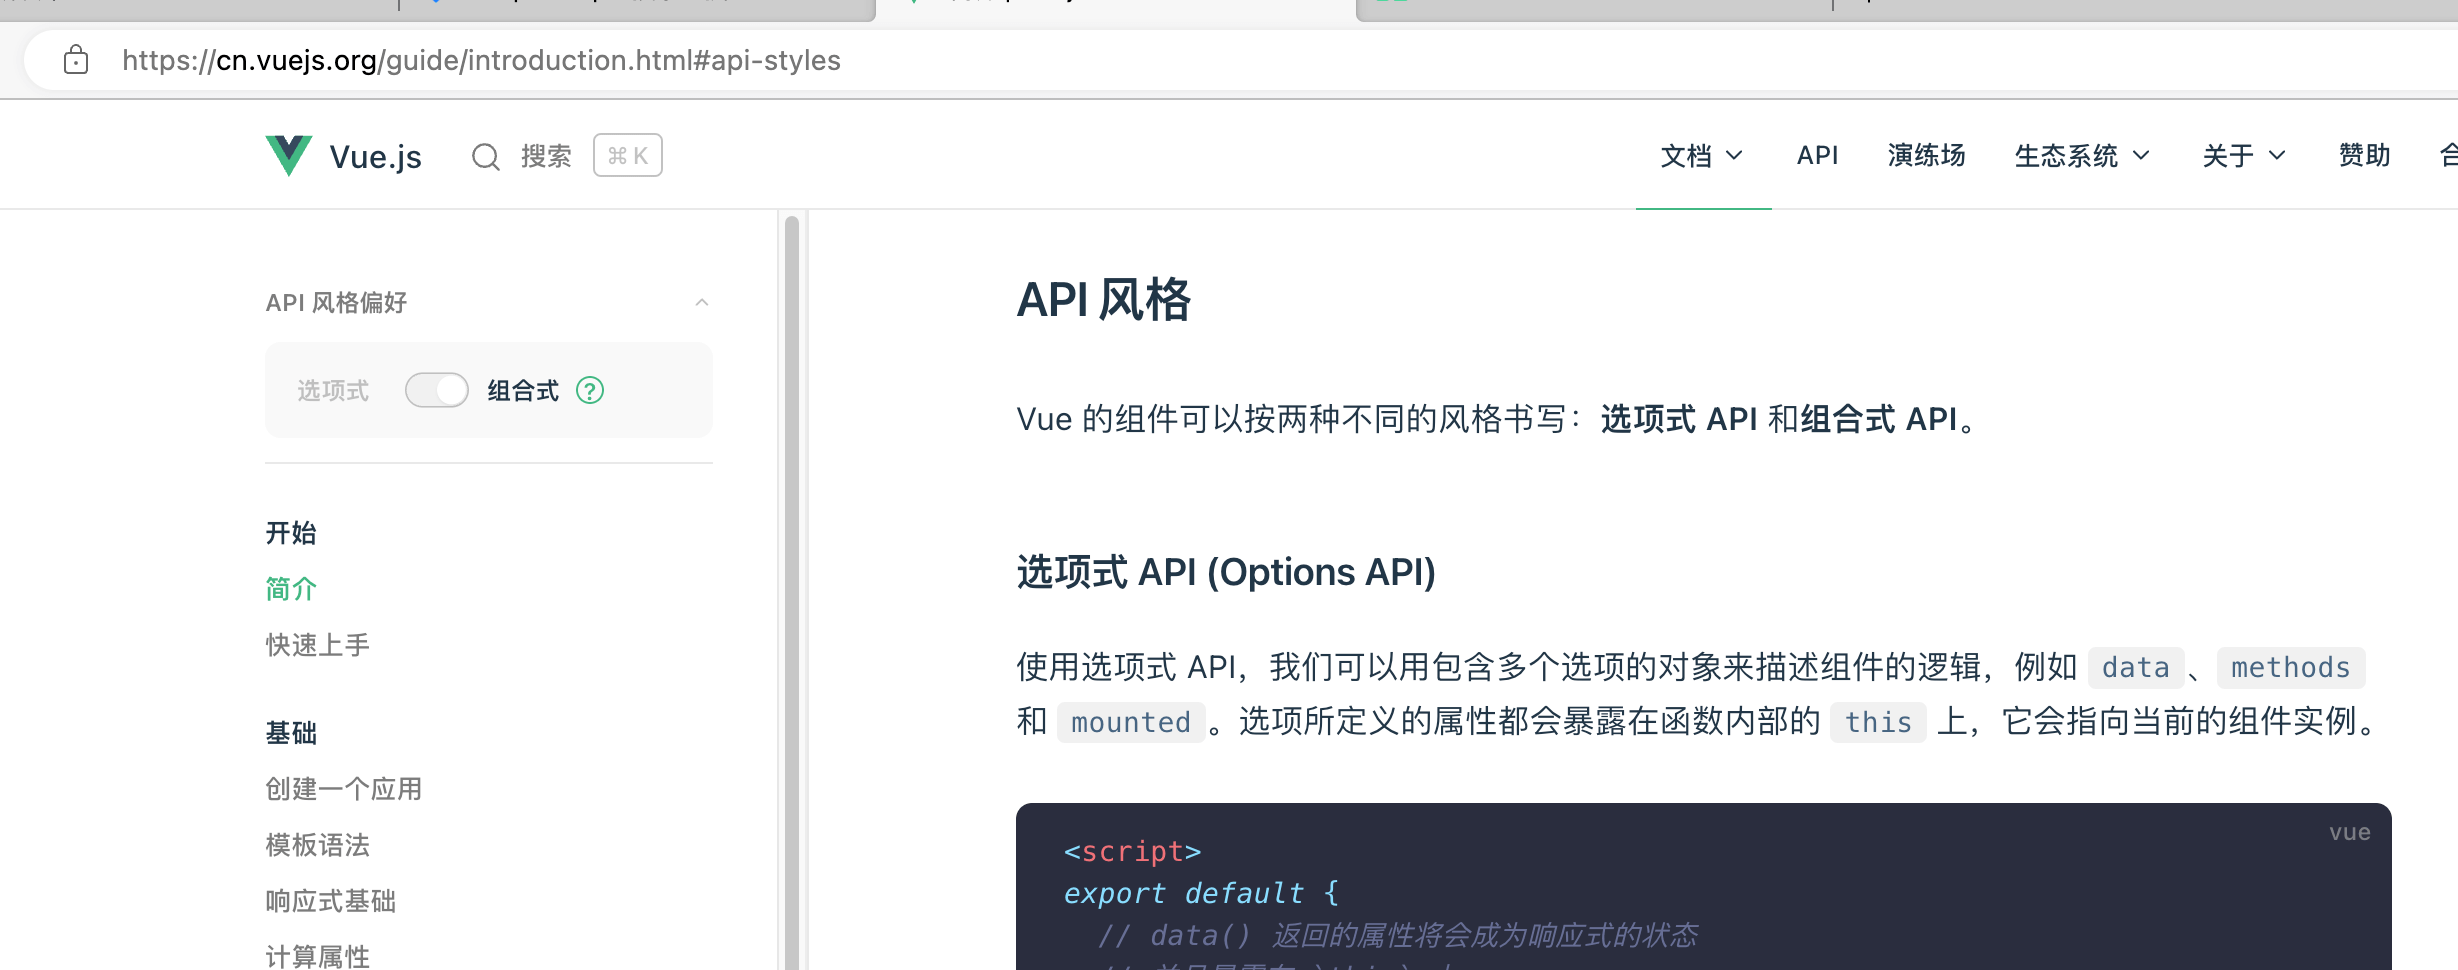
Task: Open the API style help question icon
Action: point(590,390)
